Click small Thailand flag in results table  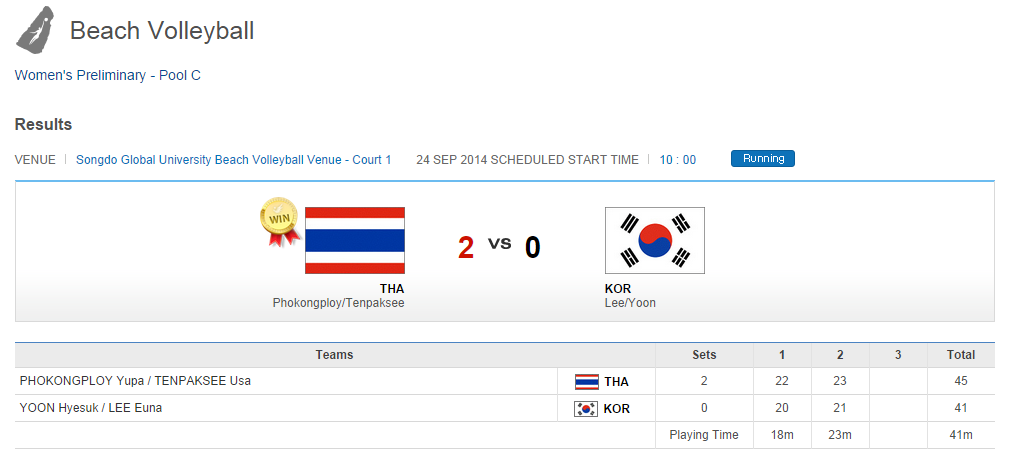[x=587, y=381]
